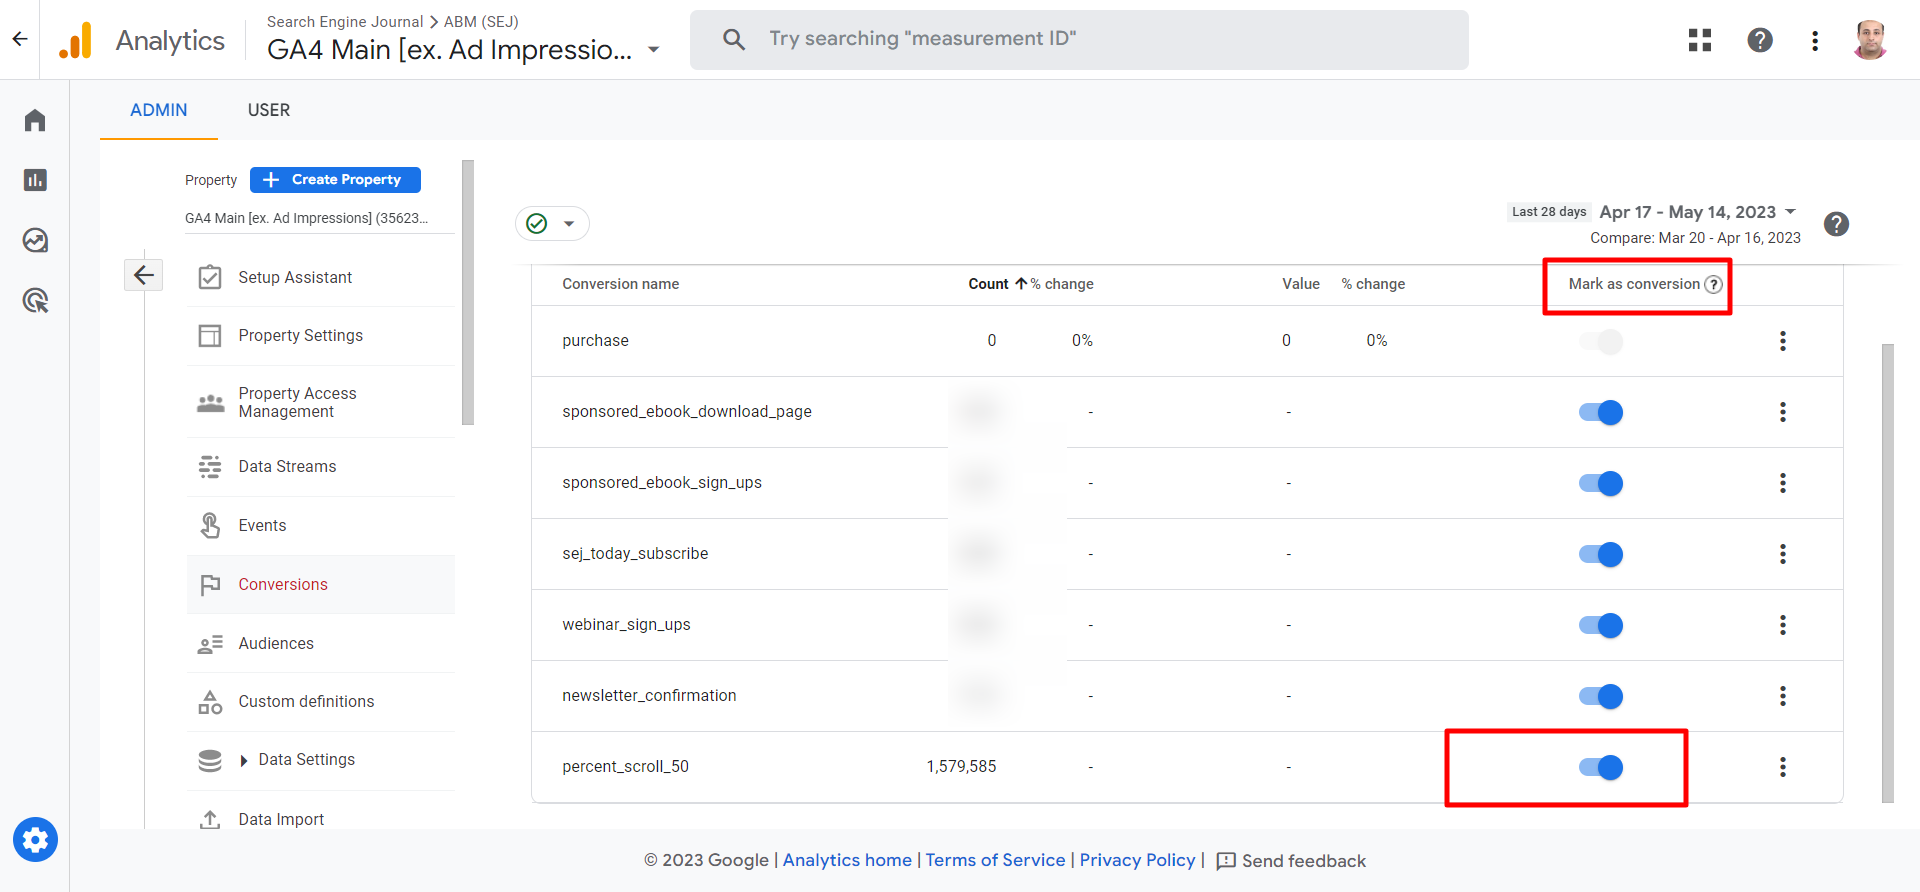
Task: Open the Privacy Policy link
Action: tap(1137, 860)
